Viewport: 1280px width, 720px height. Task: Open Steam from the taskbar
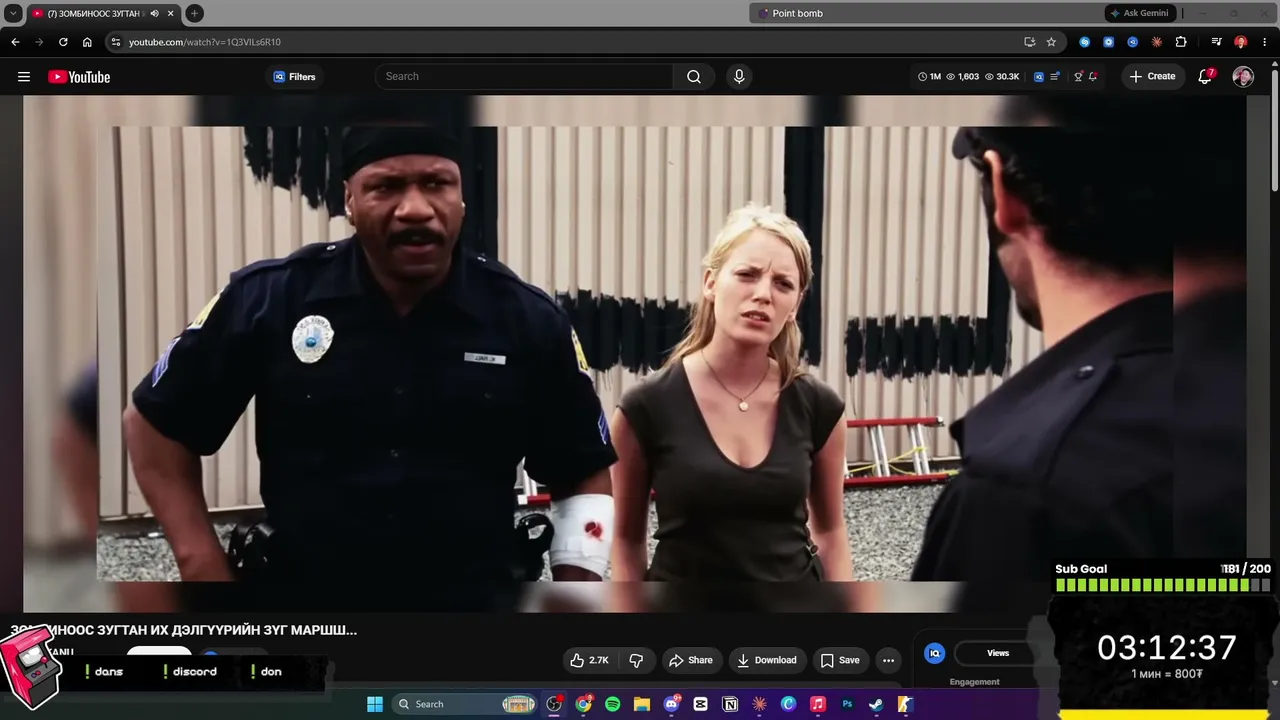(x=876, y=704)
